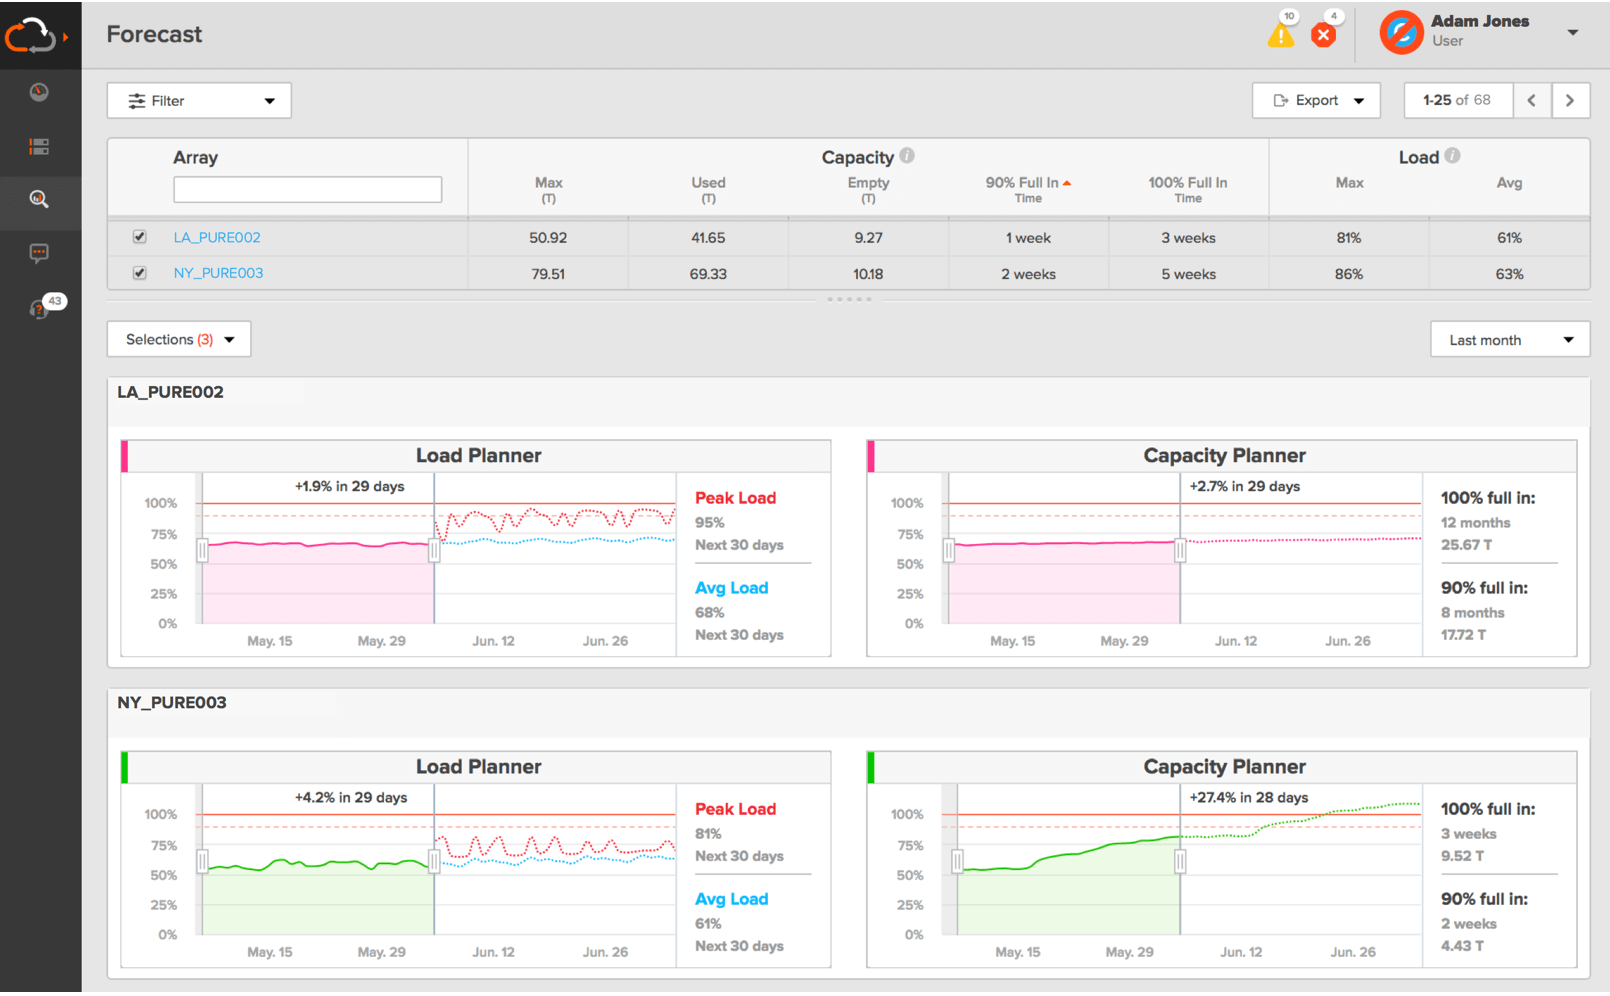Click the red error alerts icon
The width and height of the screenshot is (1610, 996).
[1323, 36]
